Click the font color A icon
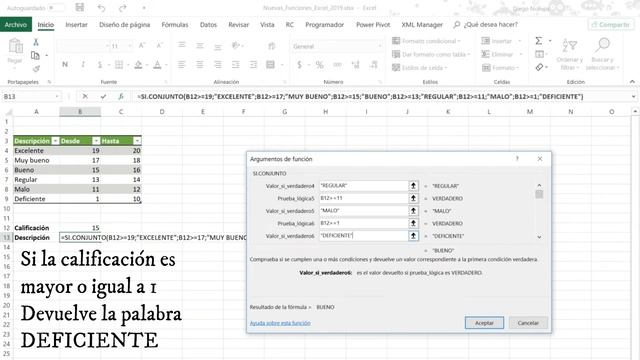The width and height of the screenshot is (640, 360). pos(157,64)
